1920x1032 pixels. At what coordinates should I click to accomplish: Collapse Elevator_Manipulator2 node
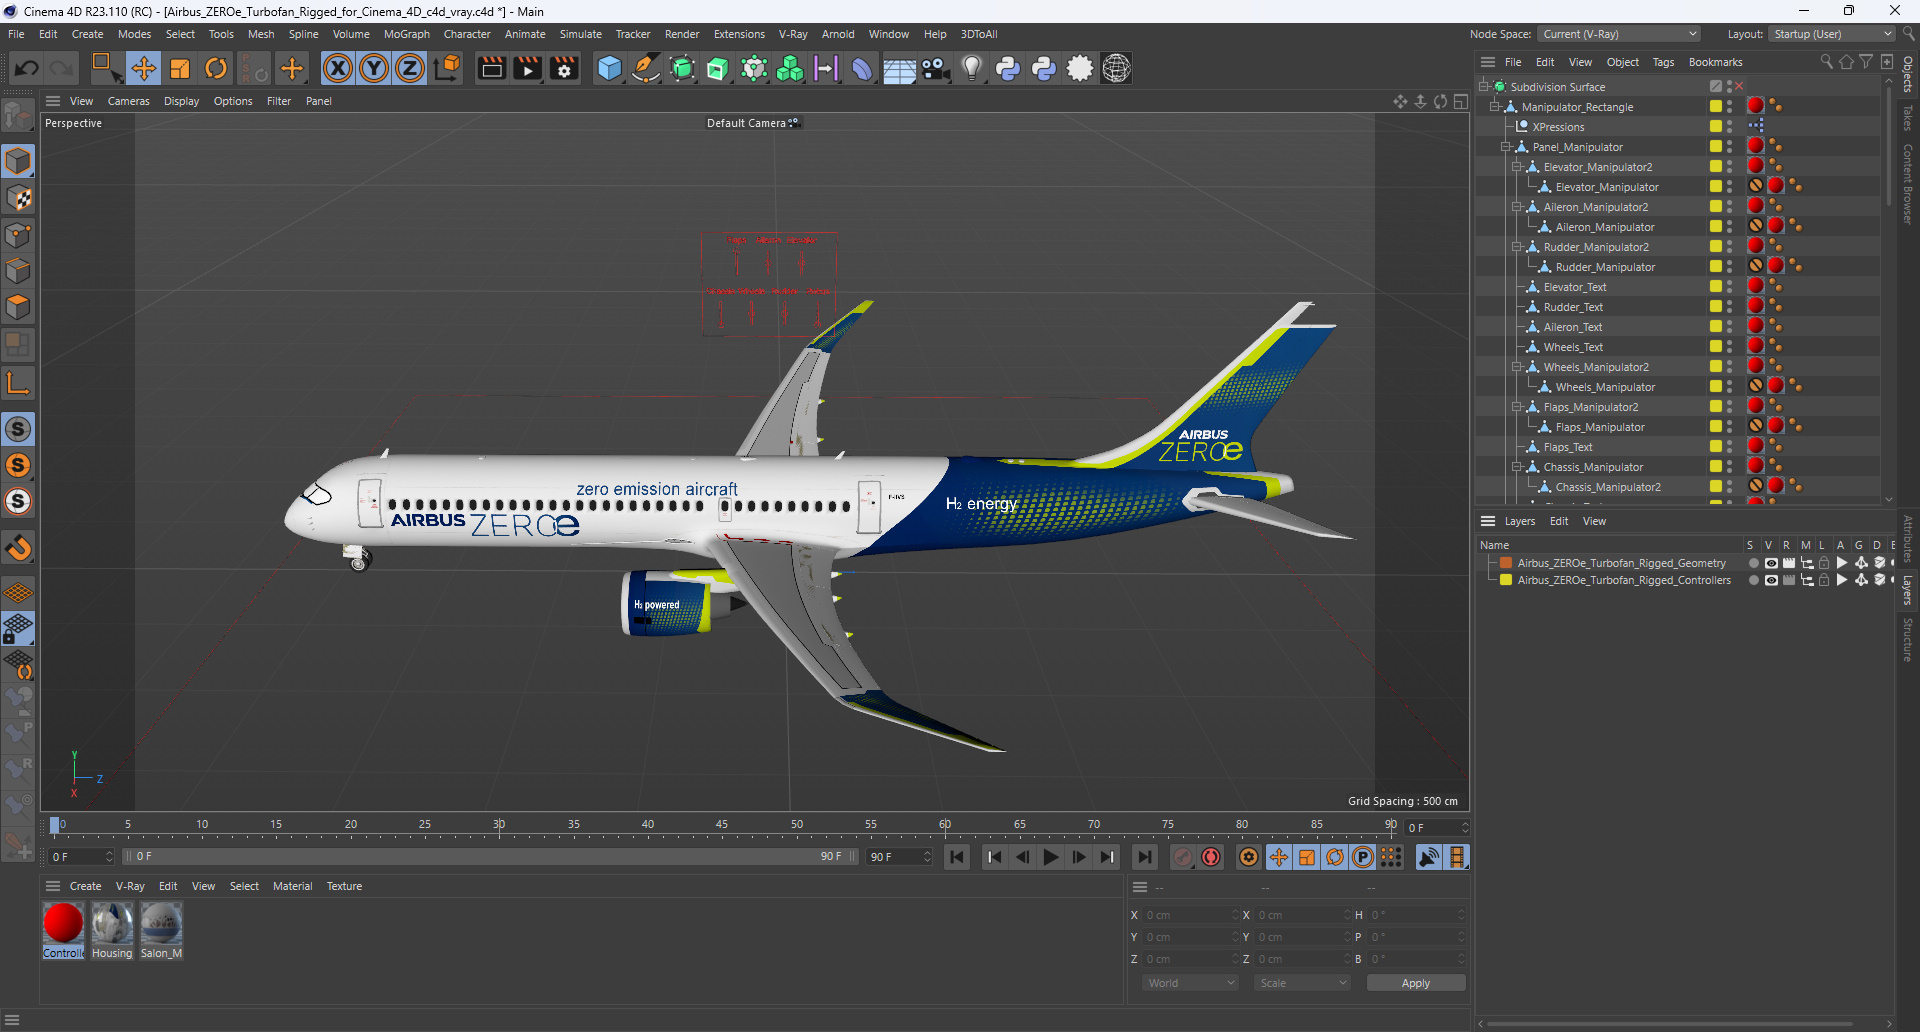pos(1517,167)
